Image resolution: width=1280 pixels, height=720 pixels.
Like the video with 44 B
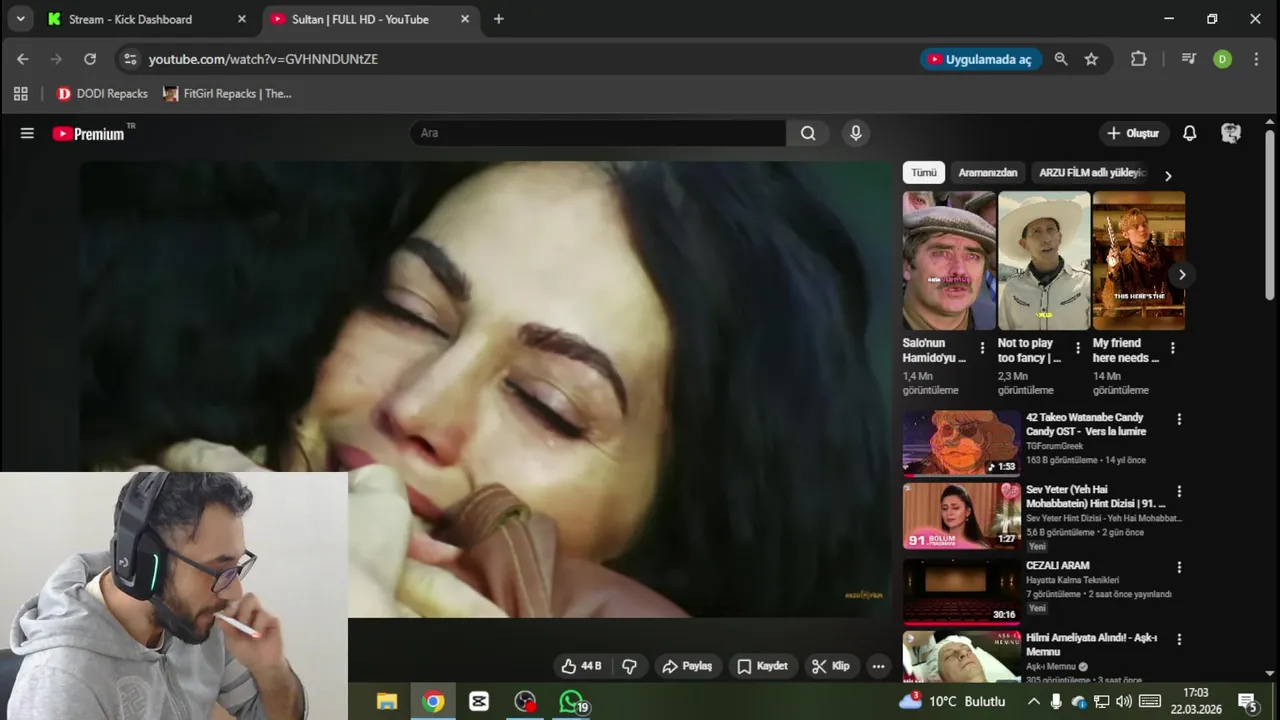[x=582, y=666]
